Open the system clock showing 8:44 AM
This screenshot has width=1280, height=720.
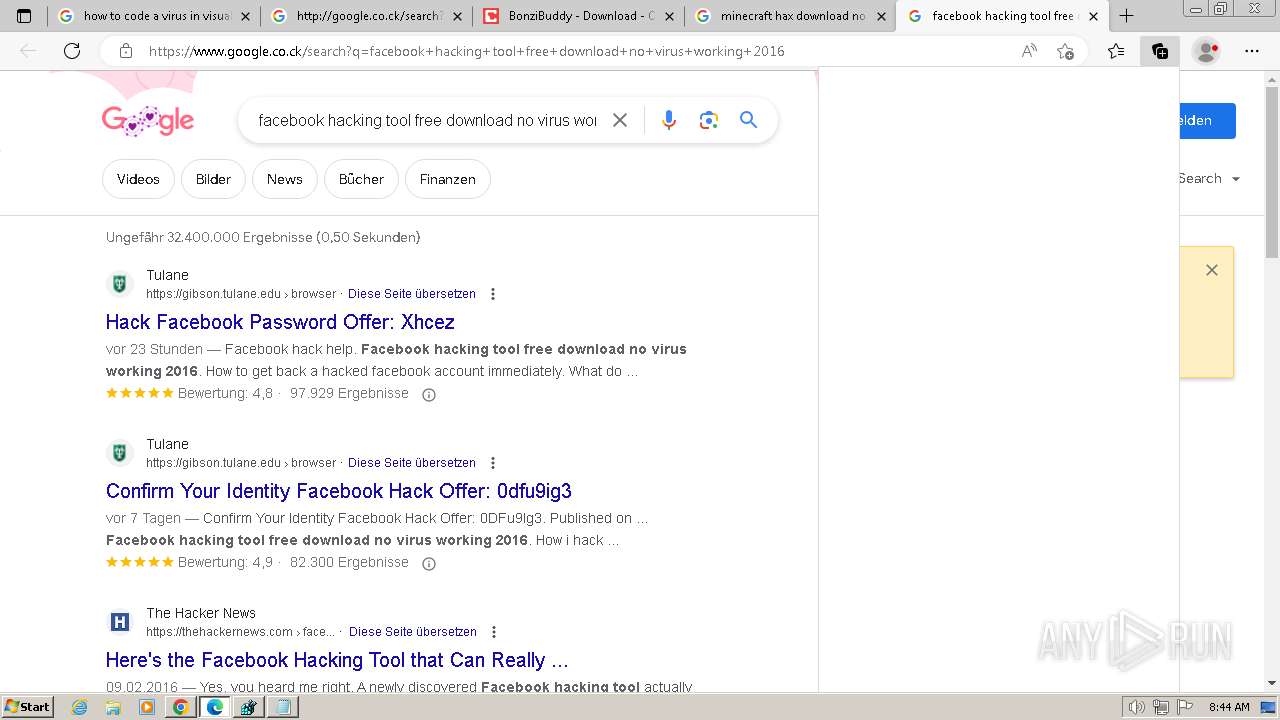[x=1229, y=707]
